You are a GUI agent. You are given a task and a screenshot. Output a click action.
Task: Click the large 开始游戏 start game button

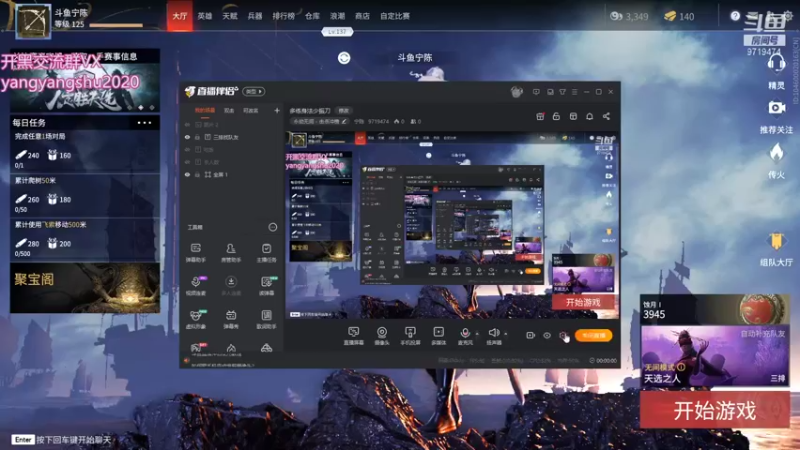coord(714,410)
